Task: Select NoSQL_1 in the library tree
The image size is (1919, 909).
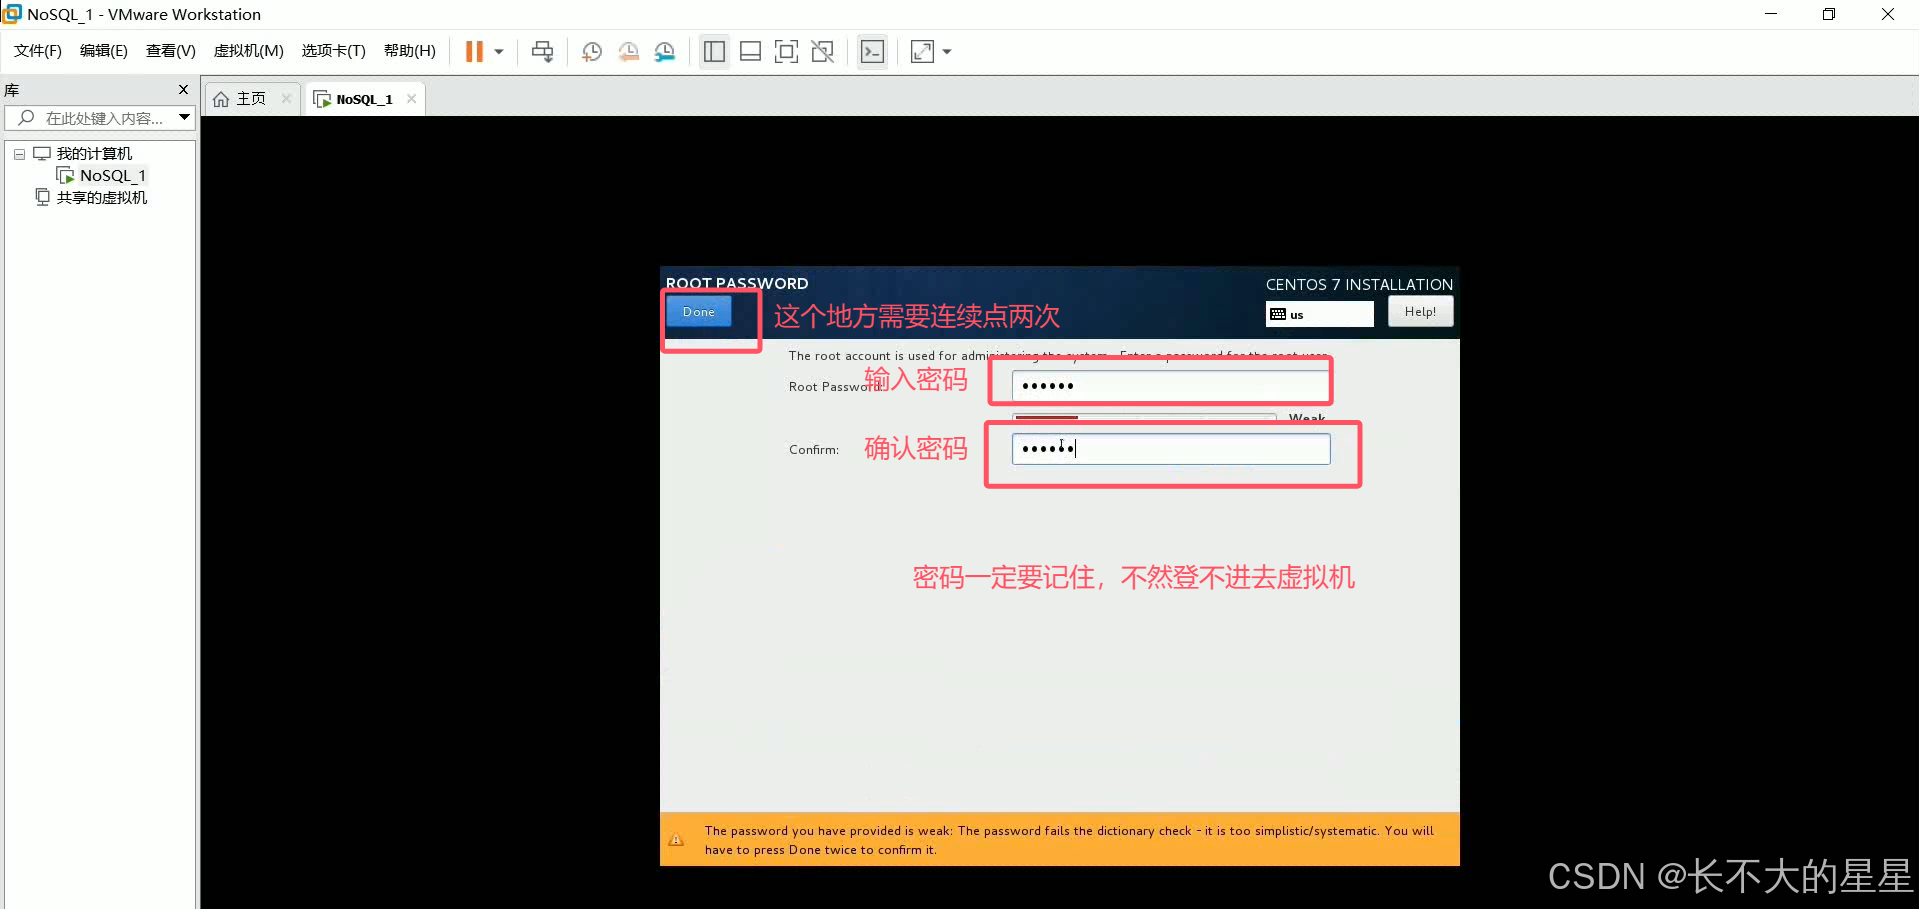Action: [112, 176]
